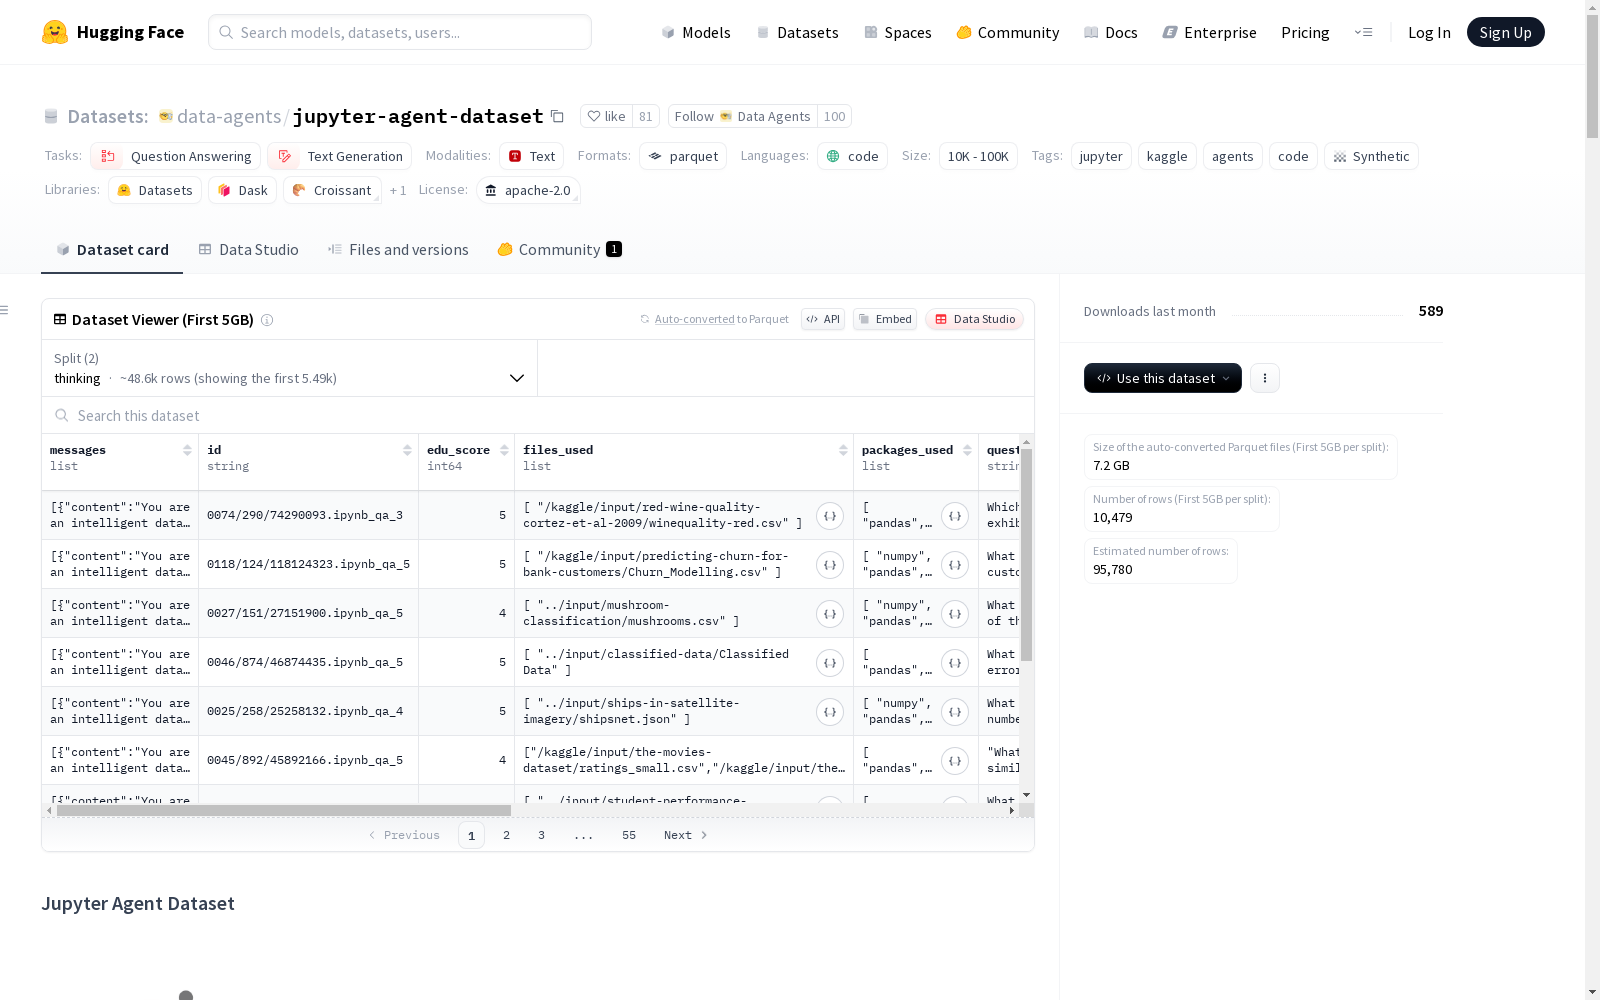
Task: Expand files_used JSON for the mushrooms.csv row
Action: (830, 614)
